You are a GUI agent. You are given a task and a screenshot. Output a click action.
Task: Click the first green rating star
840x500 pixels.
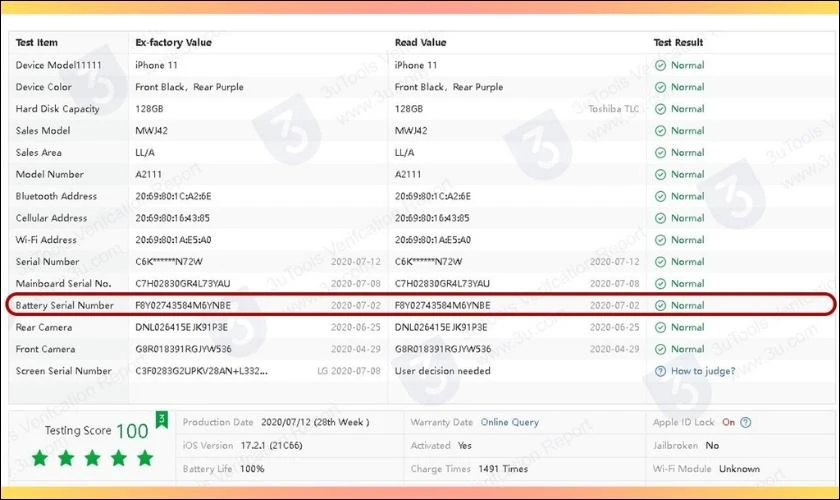tap(40, 458)
